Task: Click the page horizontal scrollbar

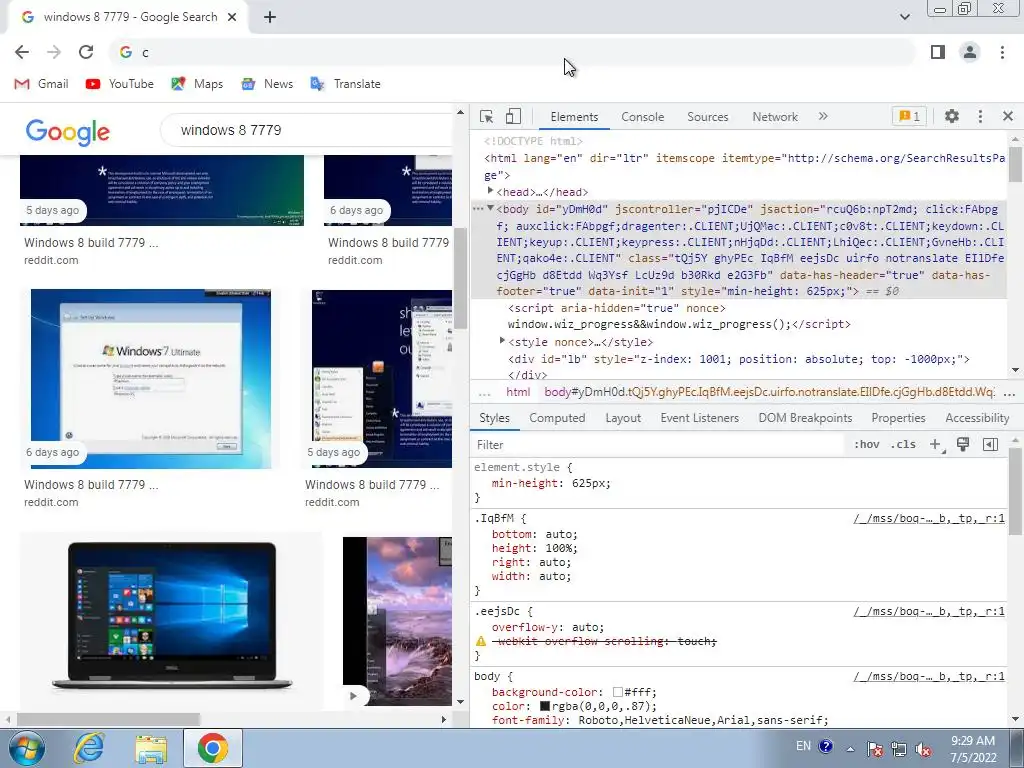Action: coord(108,719)
